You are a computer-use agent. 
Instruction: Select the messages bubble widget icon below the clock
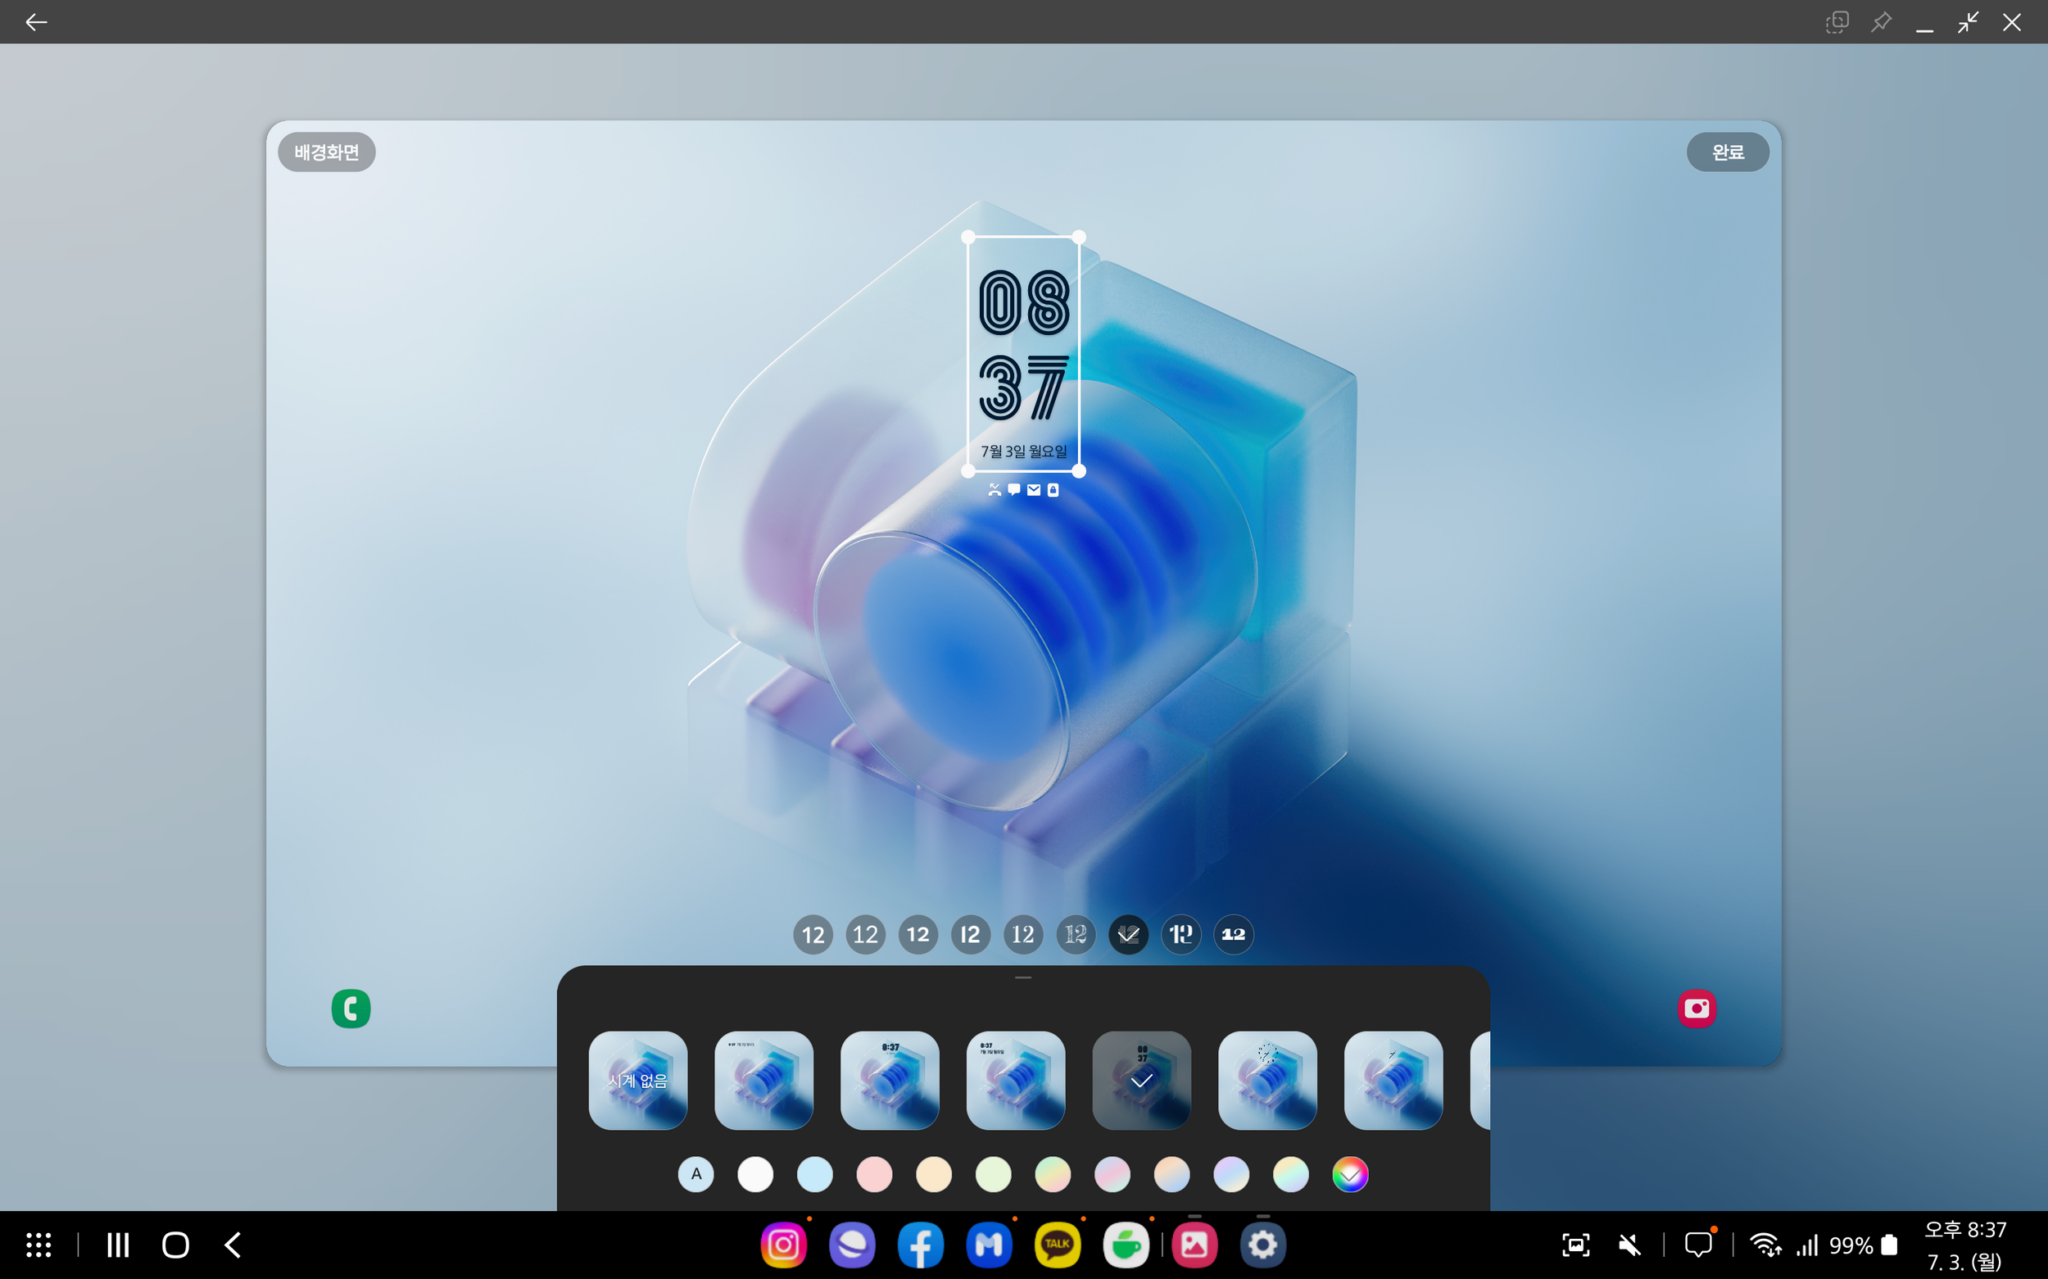click(1014, 490)
